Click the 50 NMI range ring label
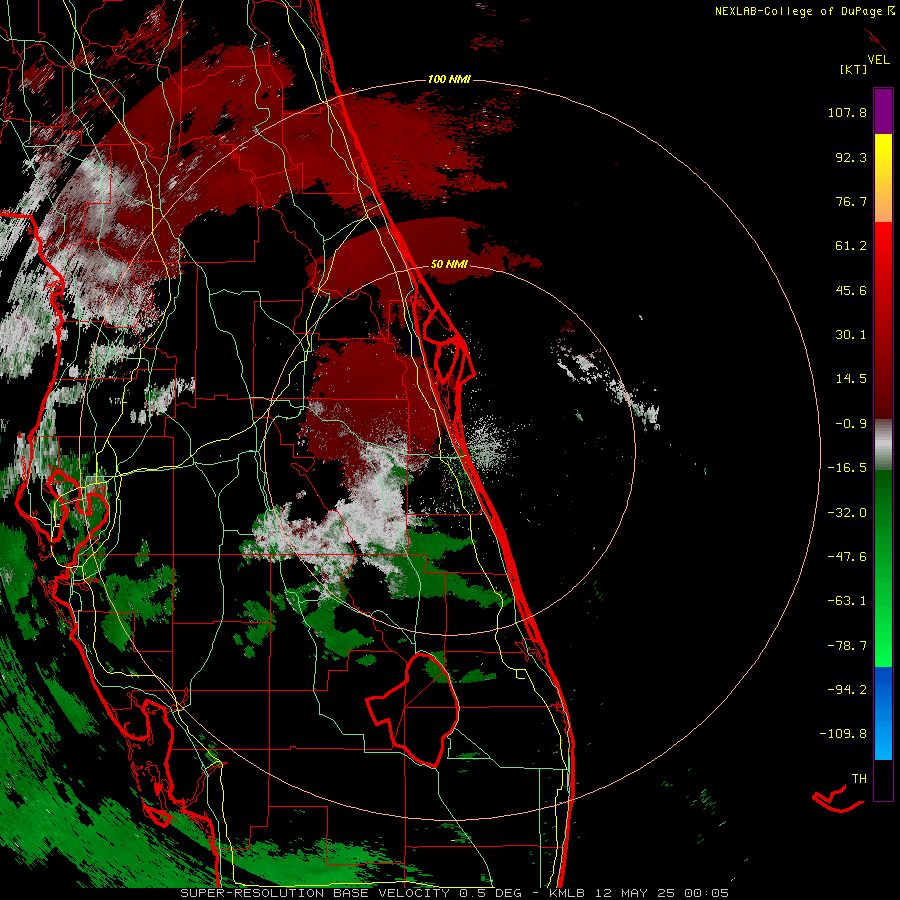 (449, 264)
